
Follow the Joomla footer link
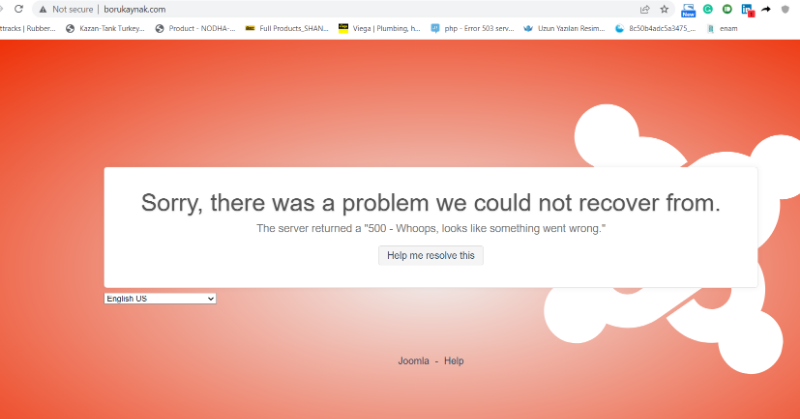(x=413, y=361)
